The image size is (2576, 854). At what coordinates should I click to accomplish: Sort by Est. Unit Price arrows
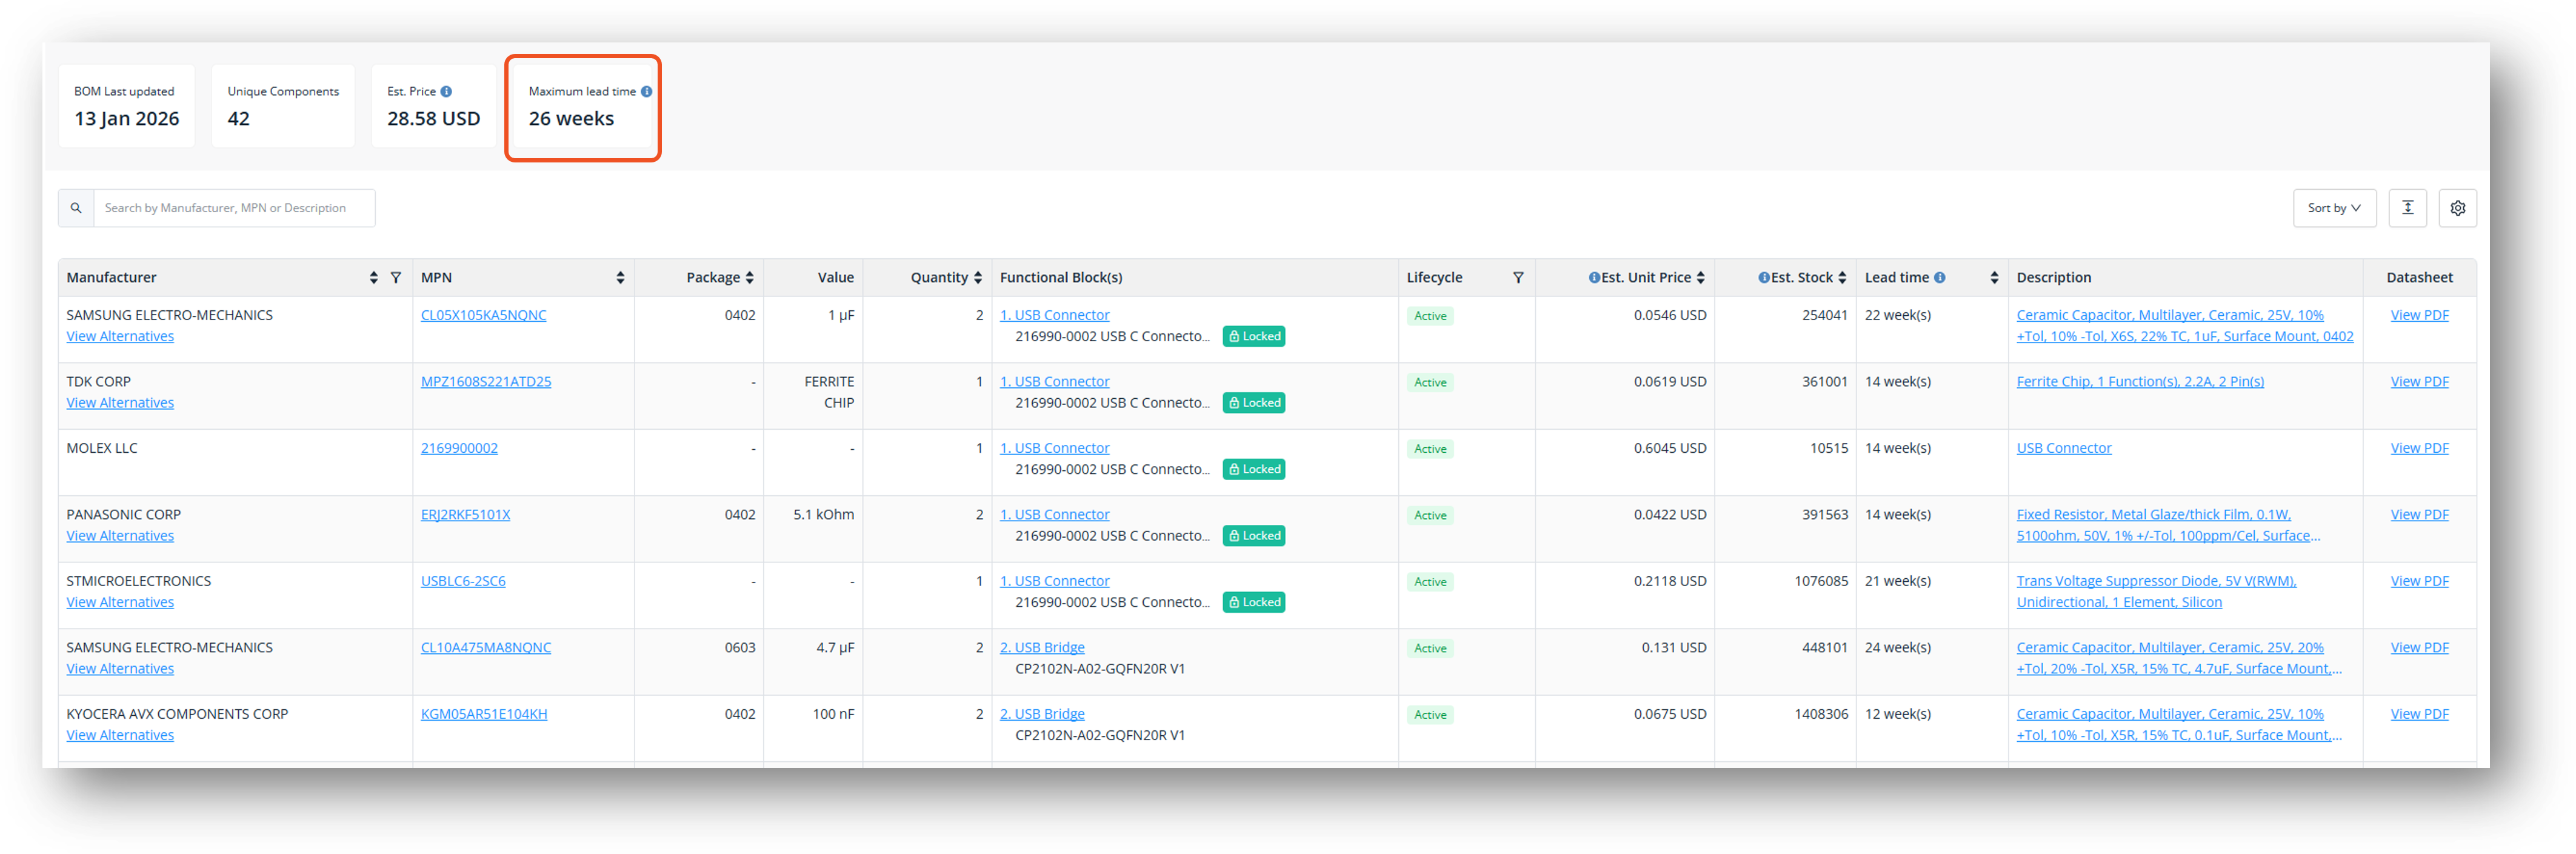[1700, 278]
